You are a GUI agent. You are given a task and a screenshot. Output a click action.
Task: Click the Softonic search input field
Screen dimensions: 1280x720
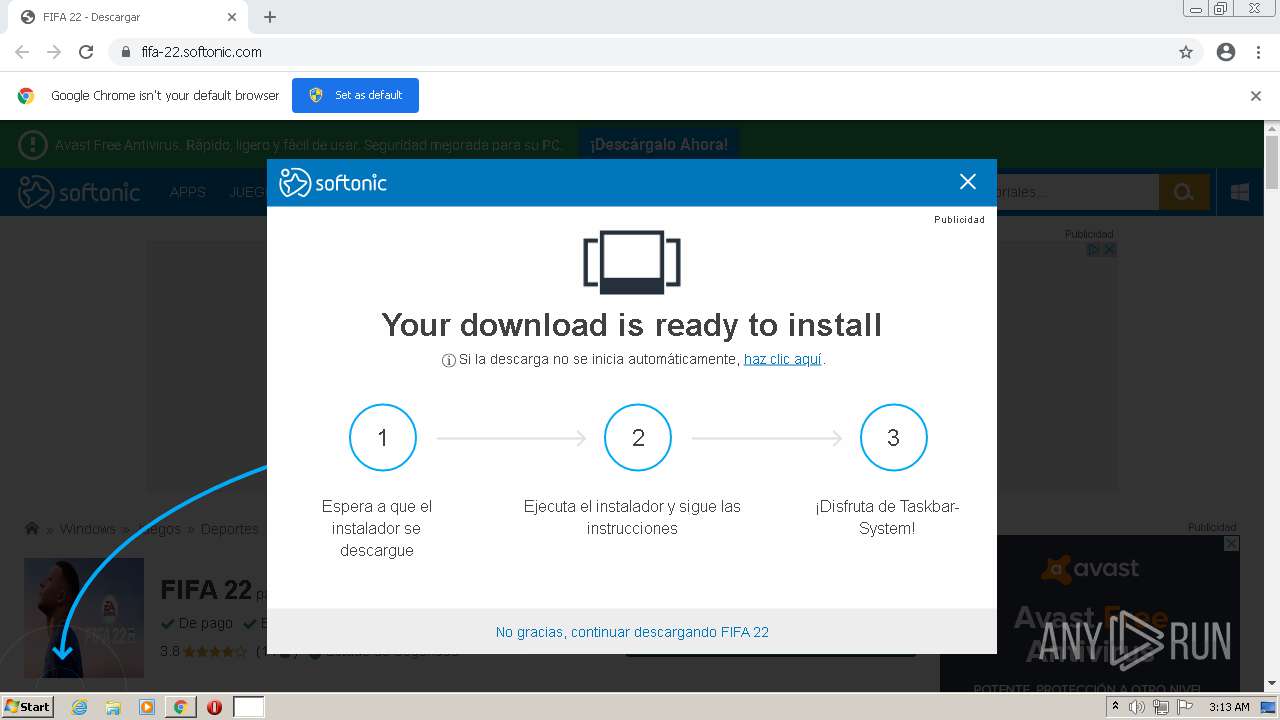(x=1077, y=192)
